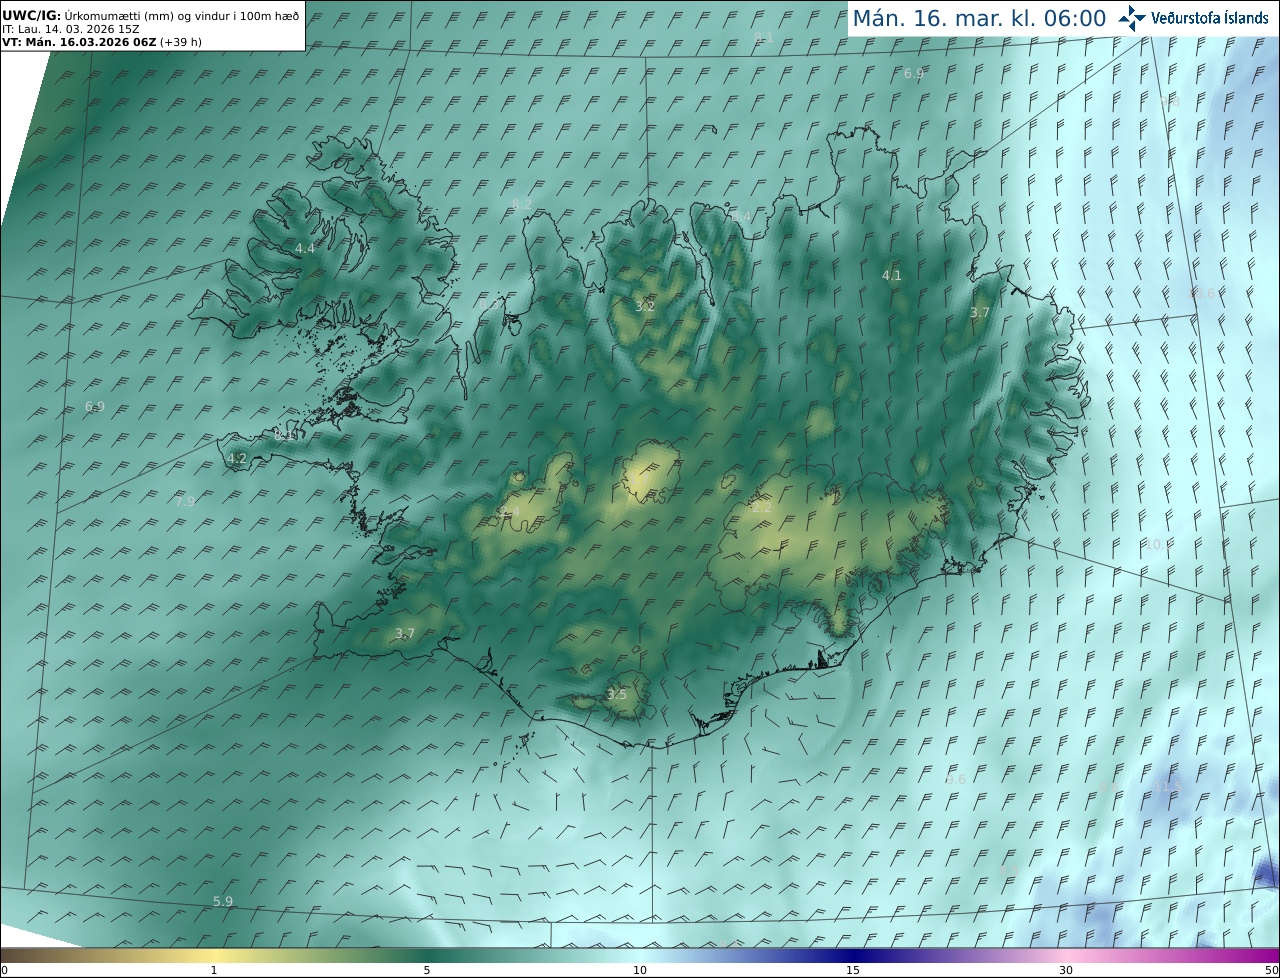
Task: Select the "Mán. 16. mar. kl. 06:00" timestamp
Action: pos(979,18)
